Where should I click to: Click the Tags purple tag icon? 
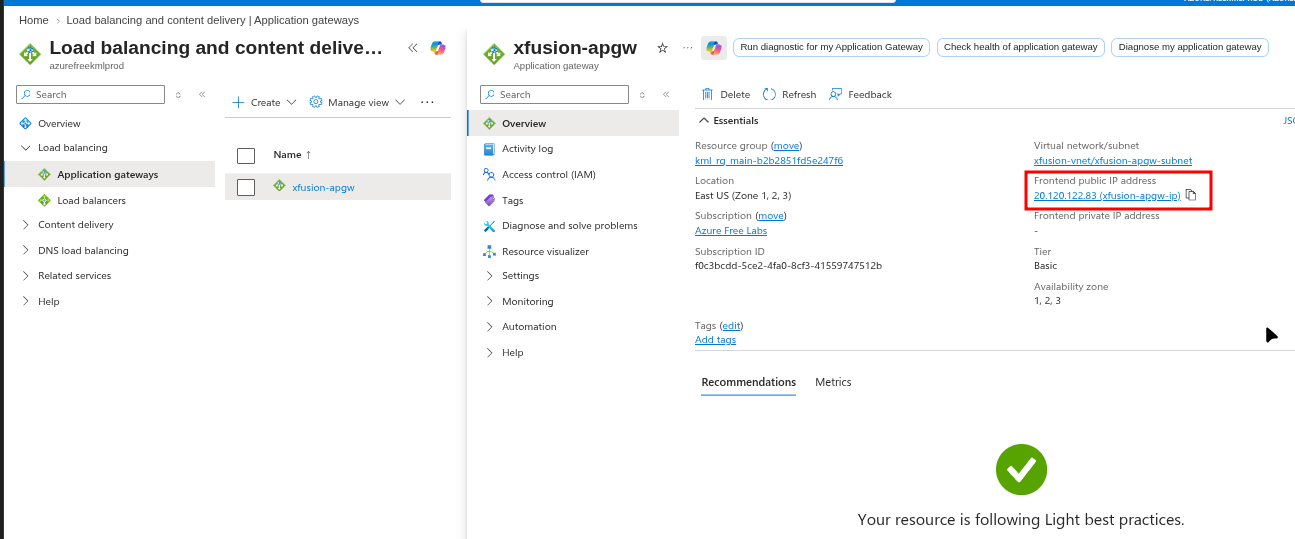pos(489,200)
